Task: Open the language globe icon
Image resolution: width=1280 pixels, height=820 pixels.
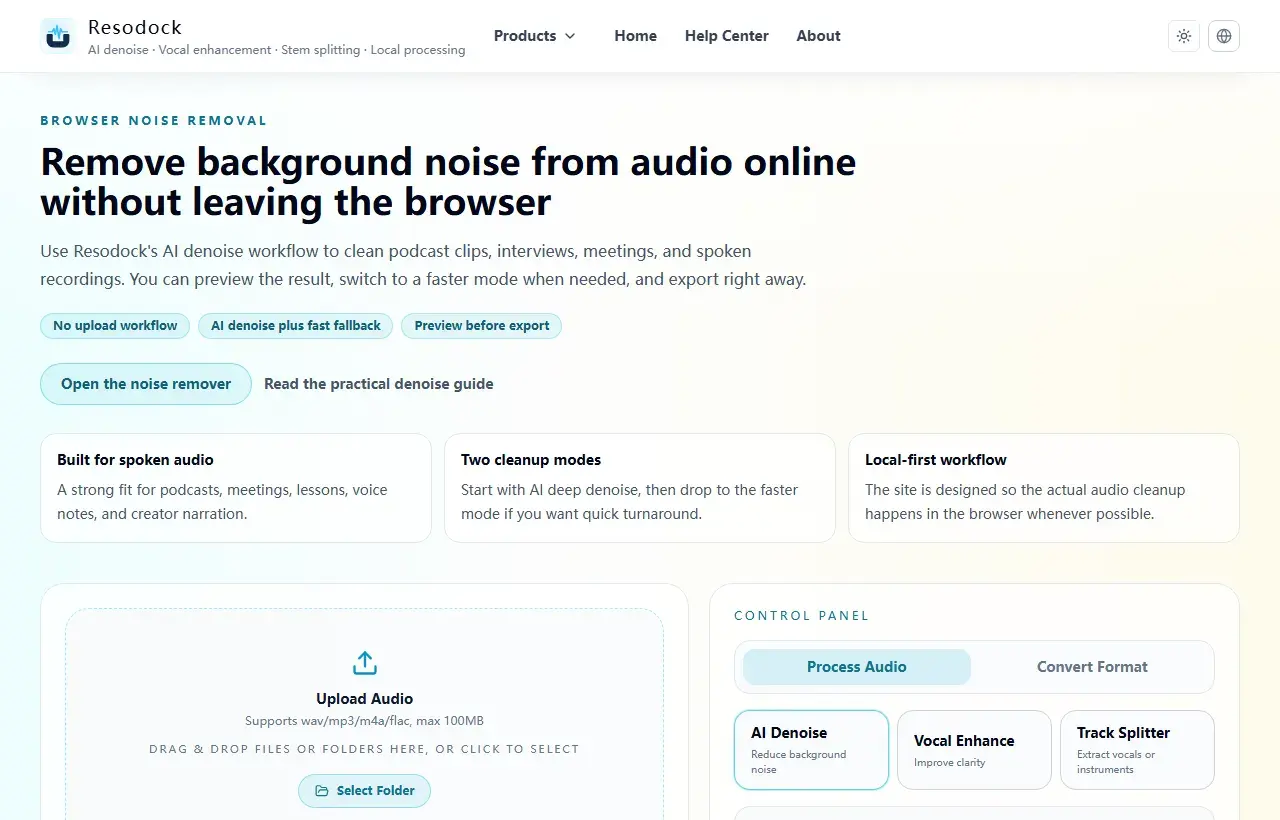Action: point(1224,36)
